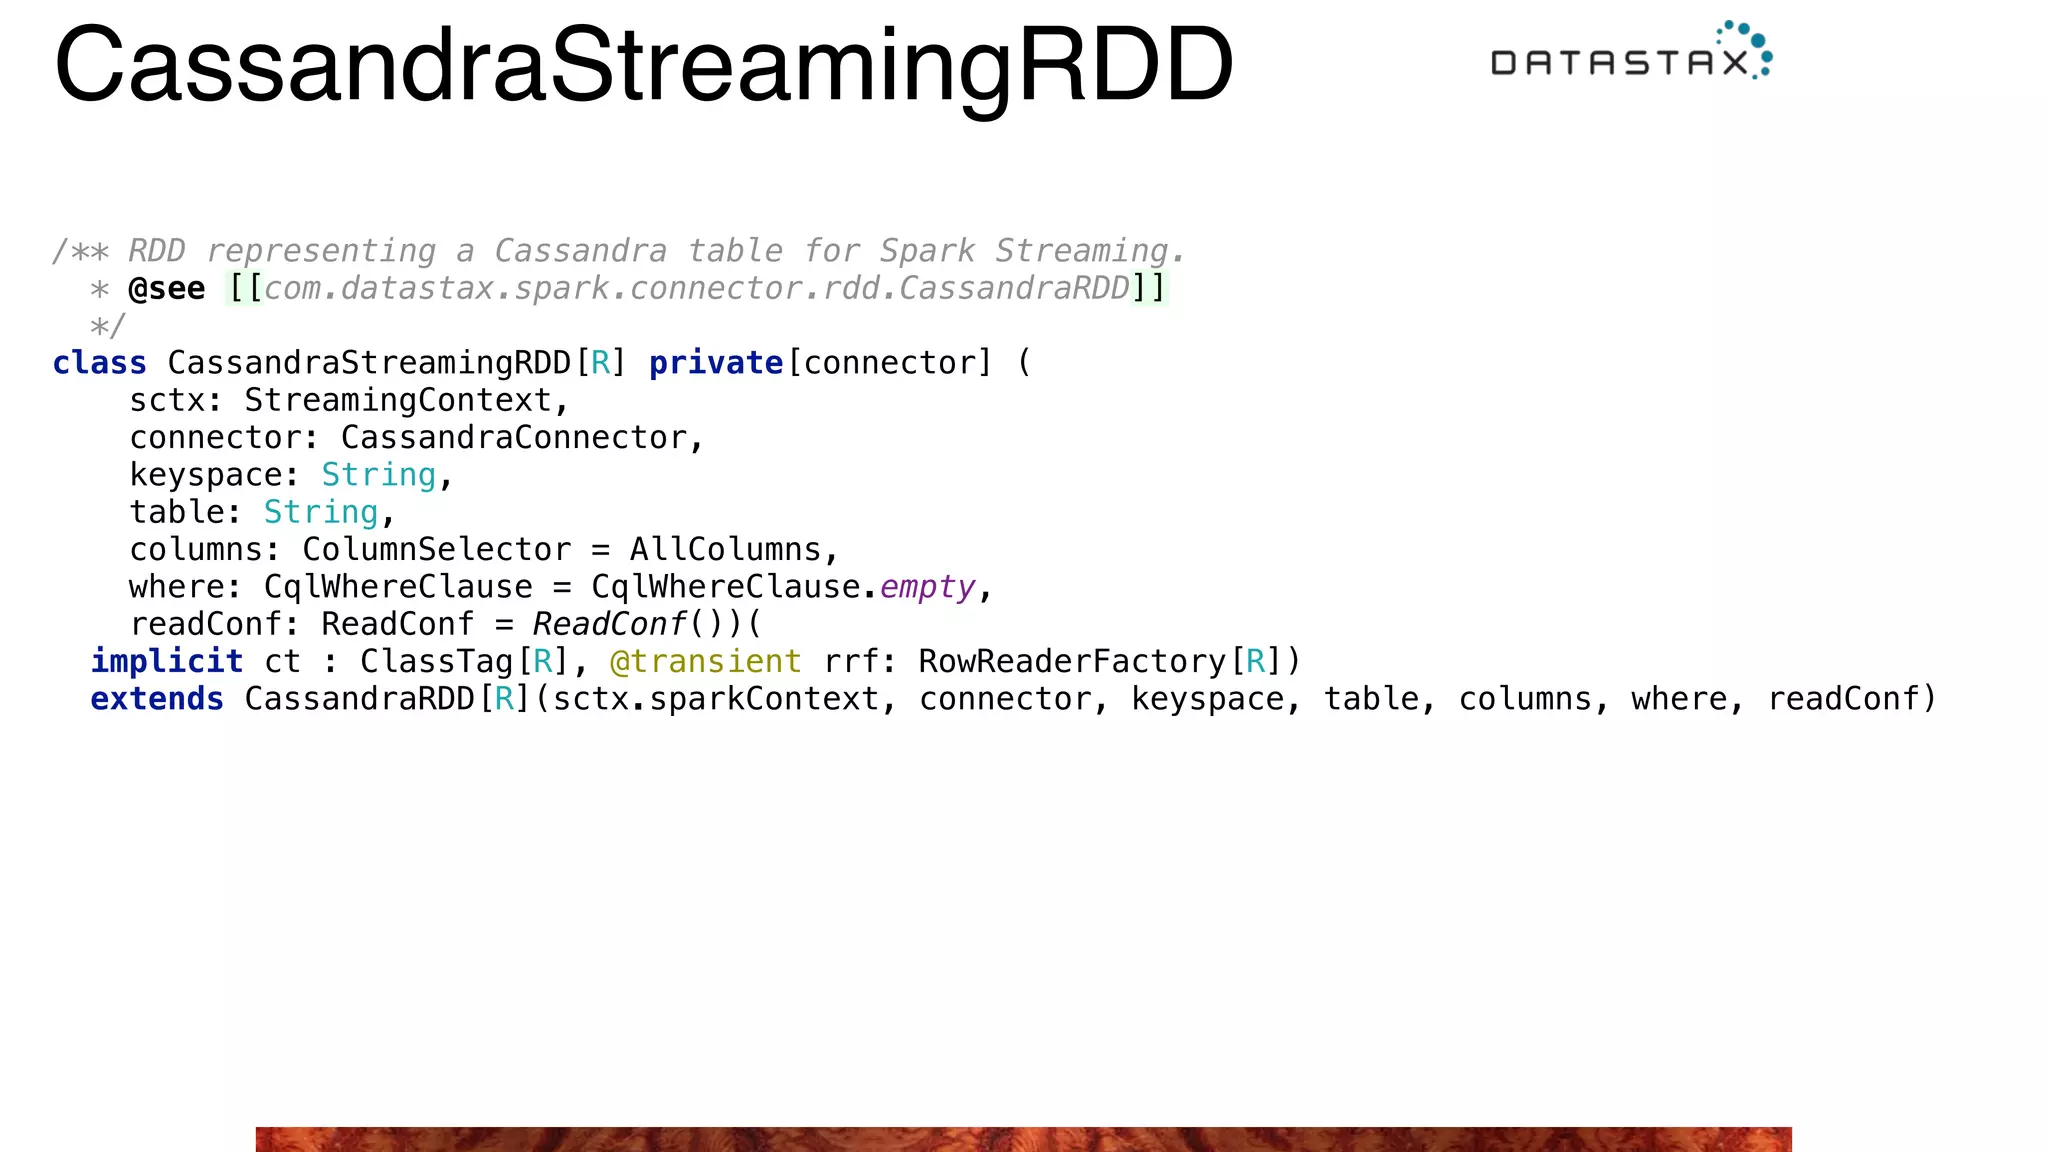Click the DataStax logo
The height and width of the screenshot is (1152, 2048).
1632,52
